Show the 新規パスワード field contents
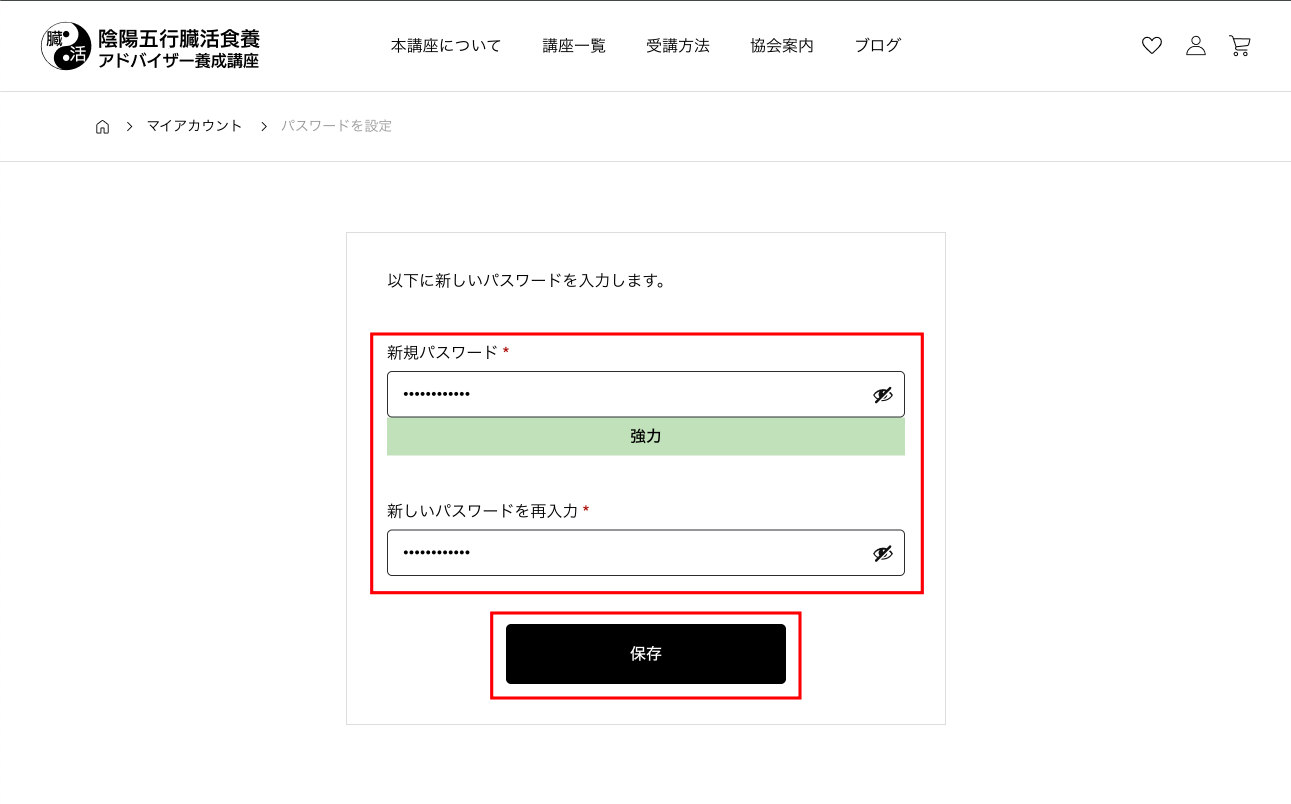1291x804 pixels. (882, 395)
